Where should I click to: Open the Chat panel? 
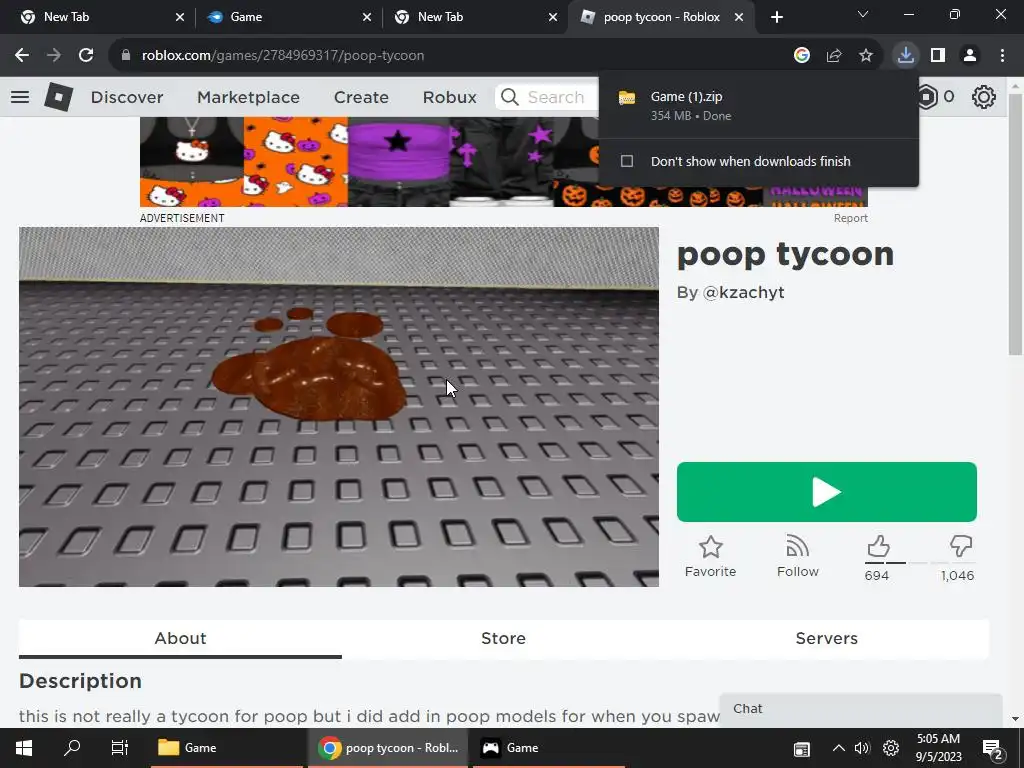click(861, 709)
